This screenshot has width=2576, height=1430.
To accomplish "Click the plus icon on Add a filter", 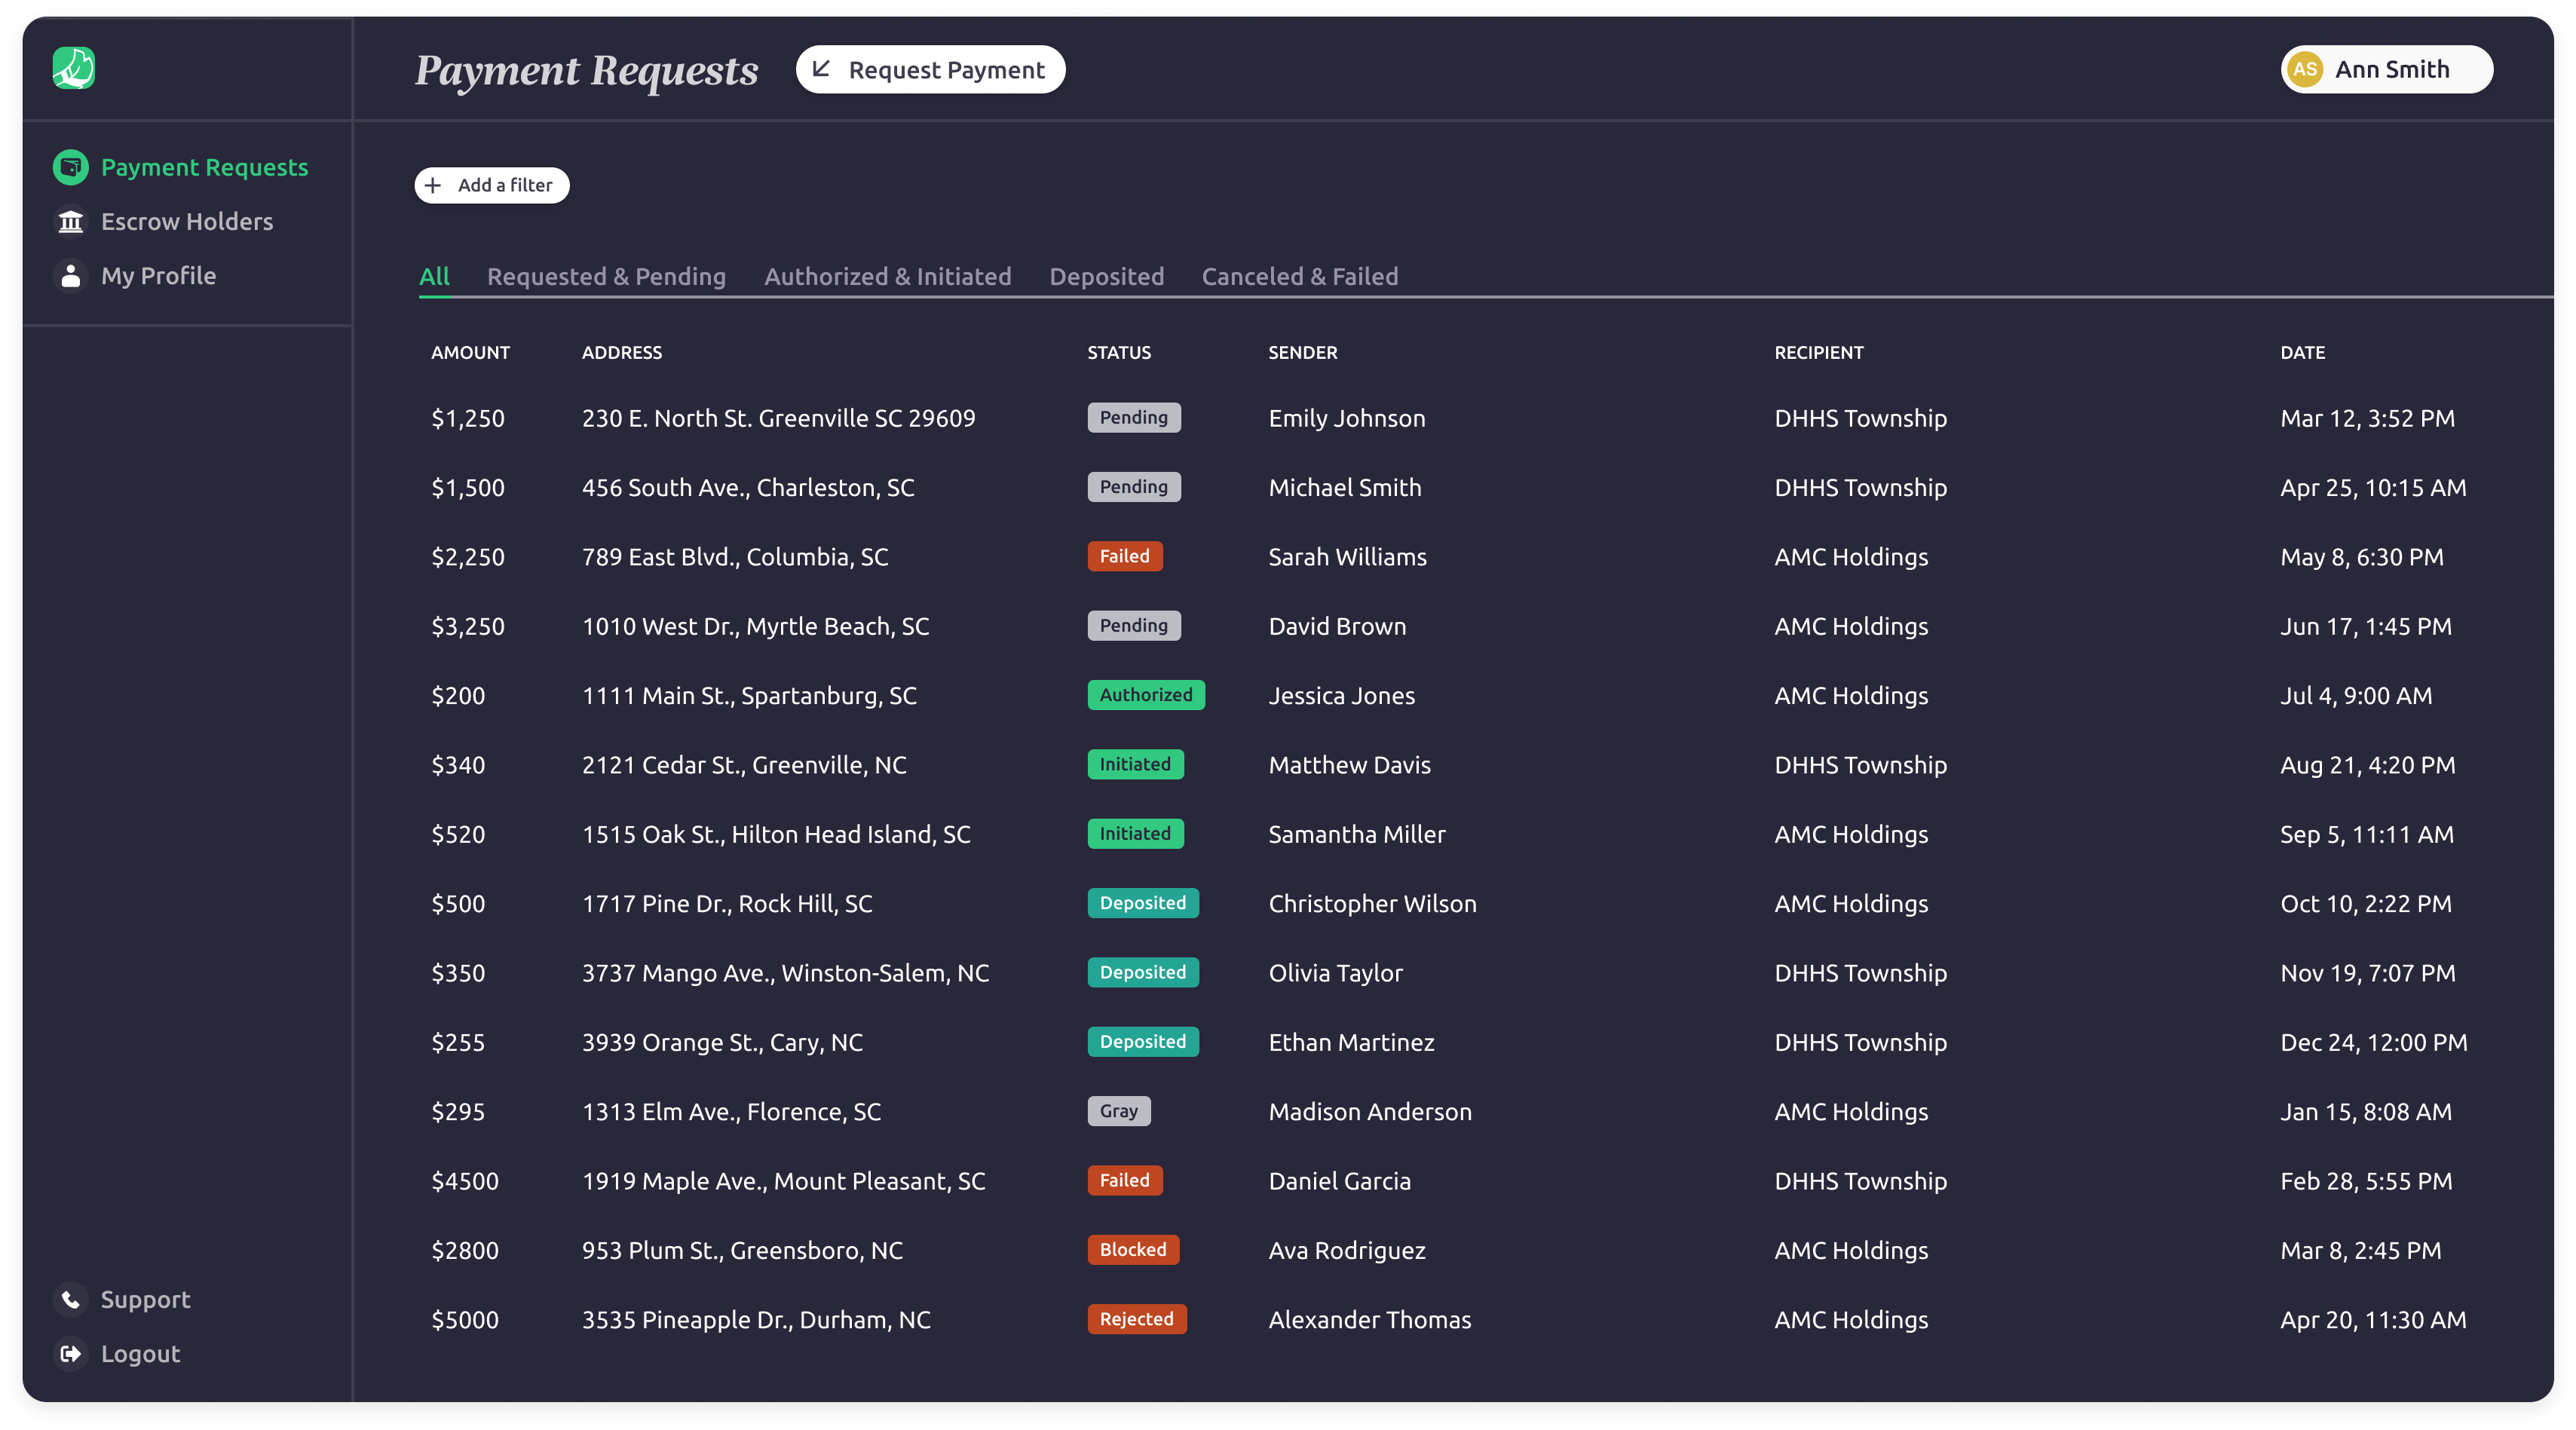I will click(433, 185).
